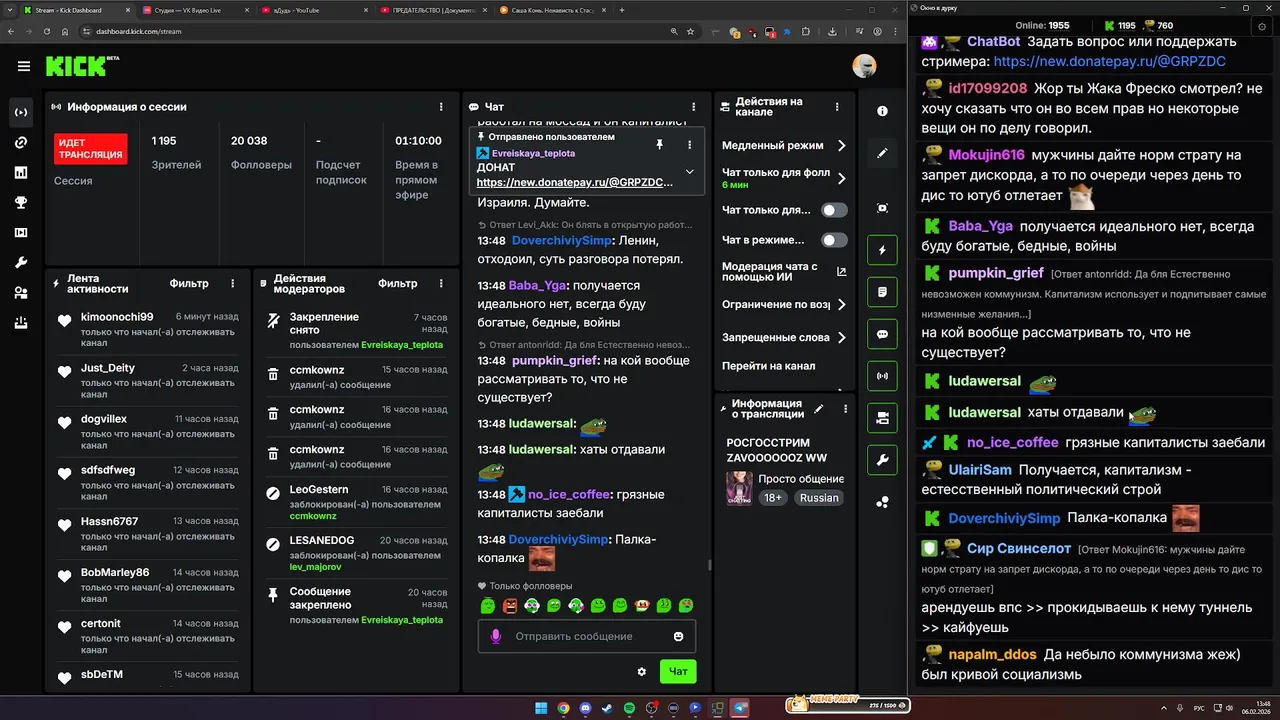Open Фильтр in Действия модераторов panel
1280x720 pixels.
point(397,283)
